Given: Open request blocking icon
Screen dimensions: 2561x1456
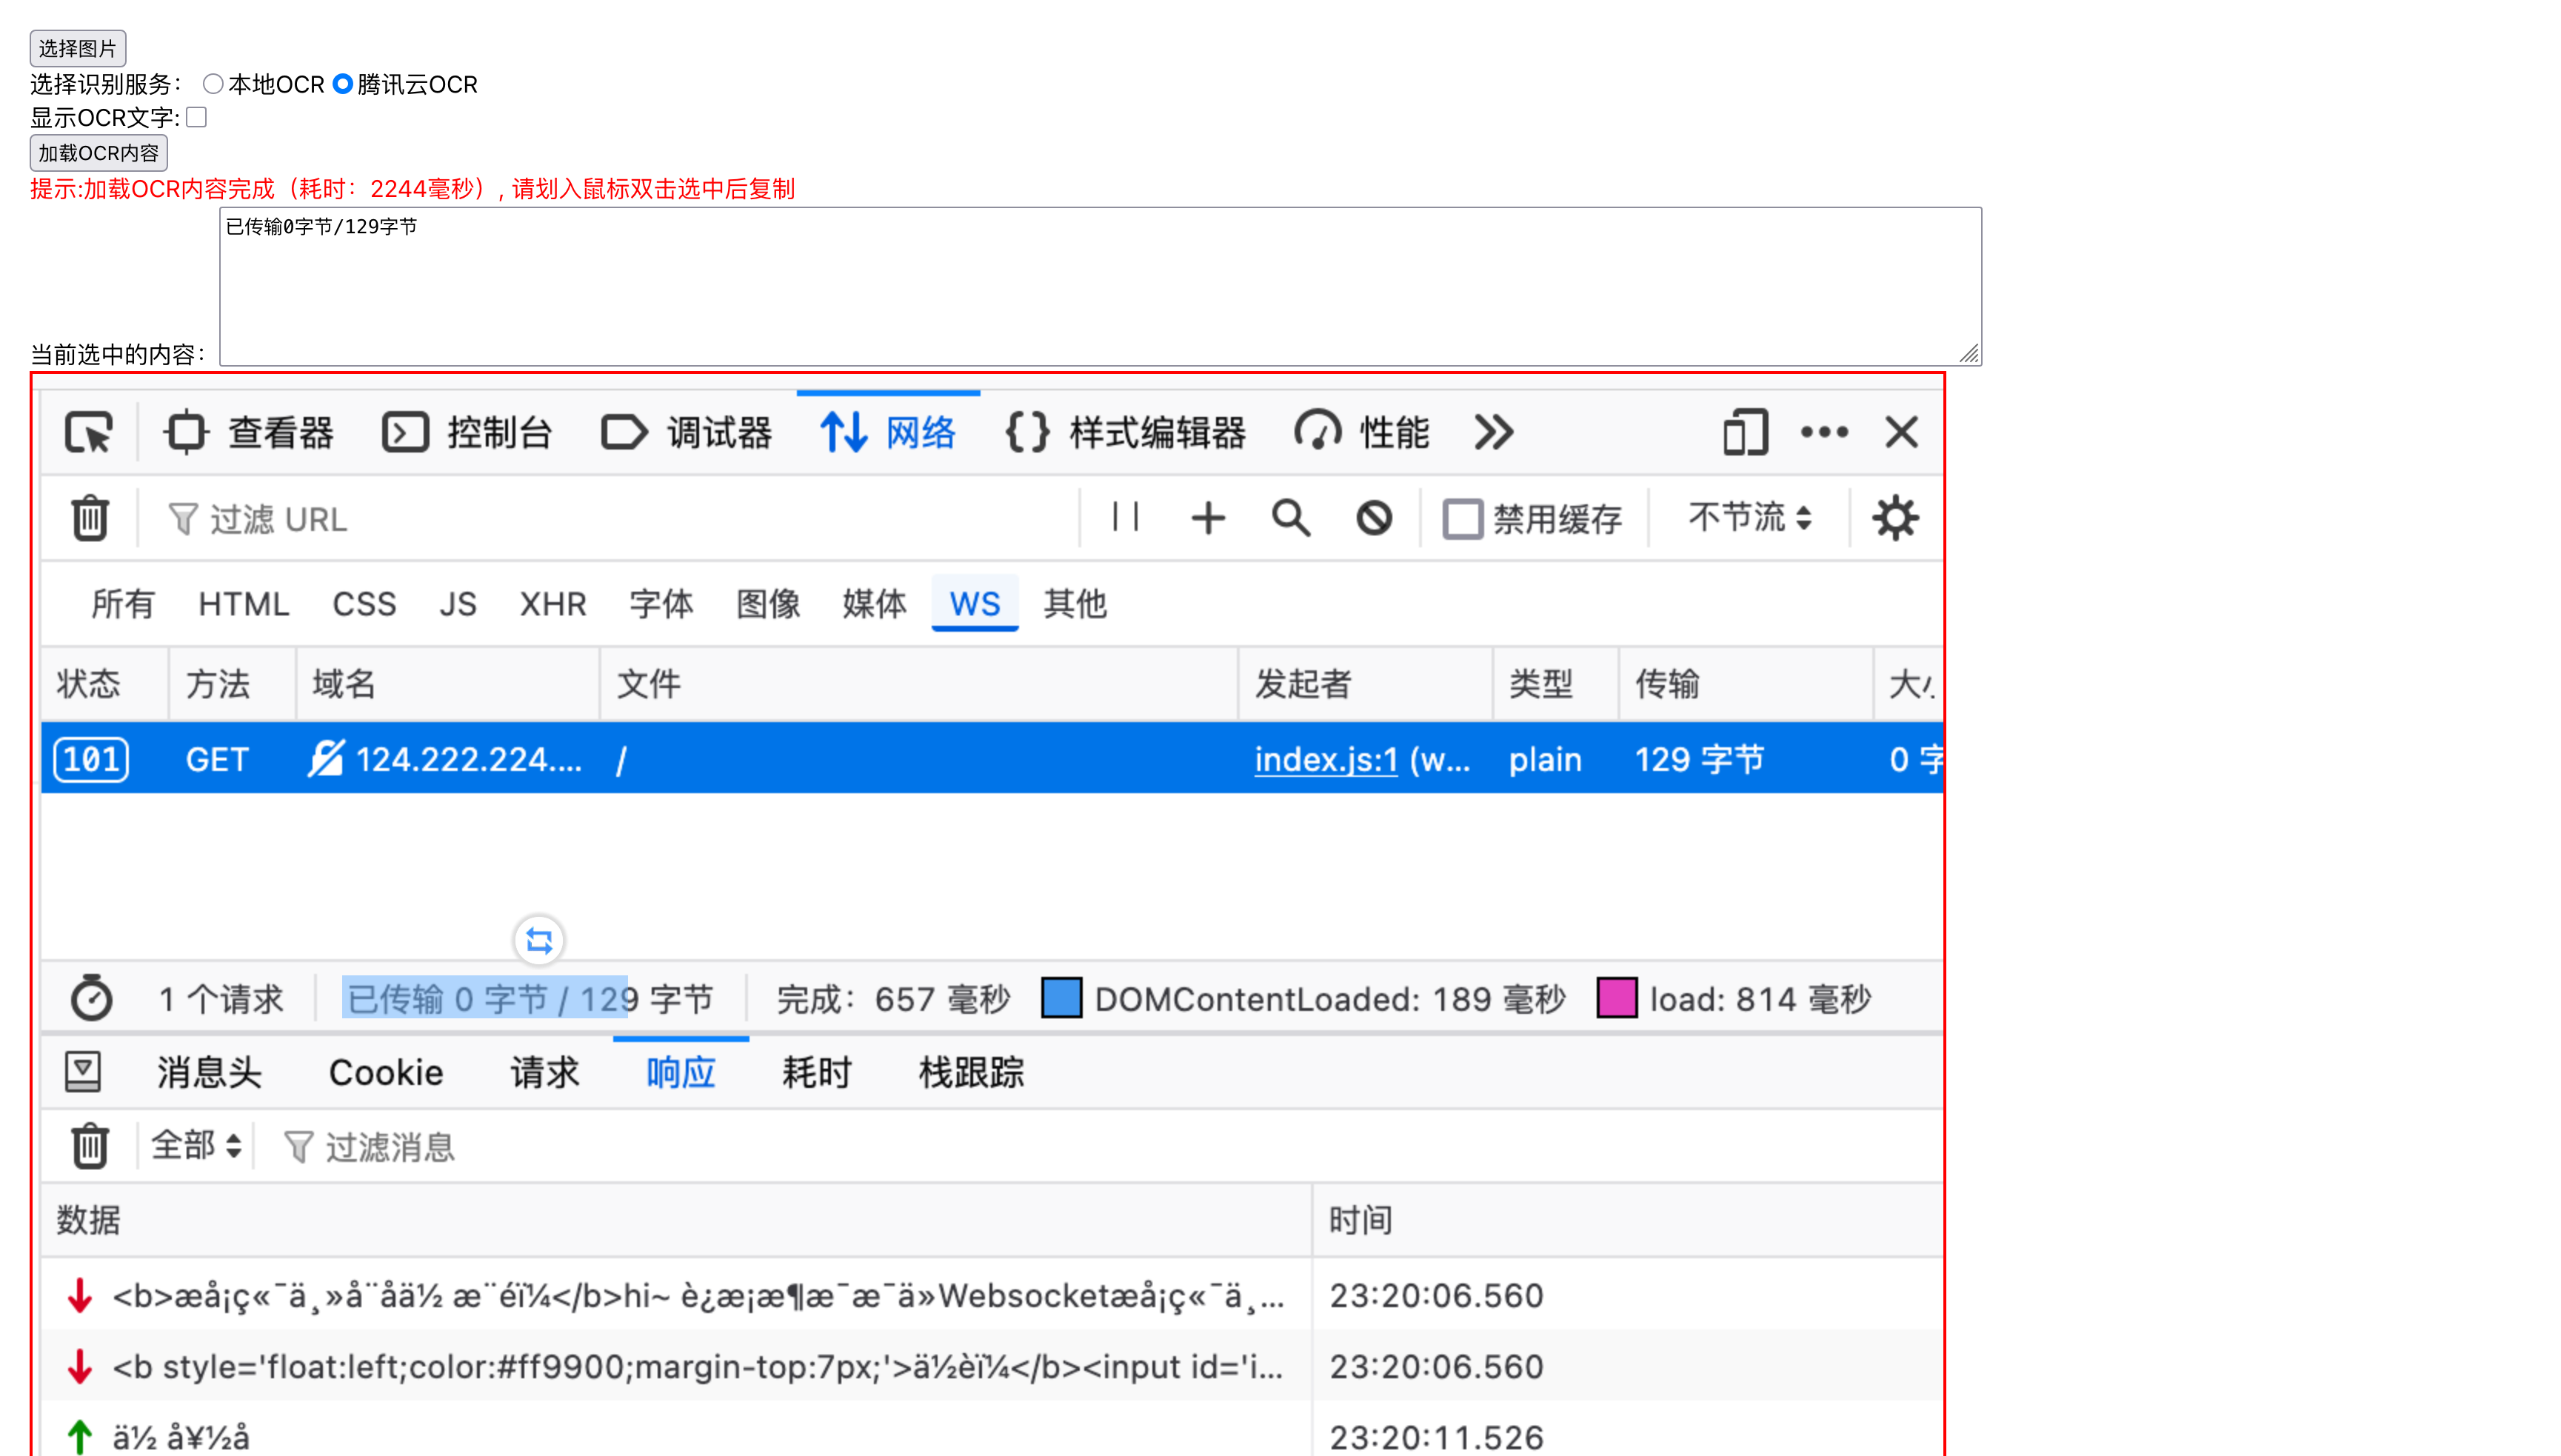Looking at the screenshot, I should click(1374, 518).
